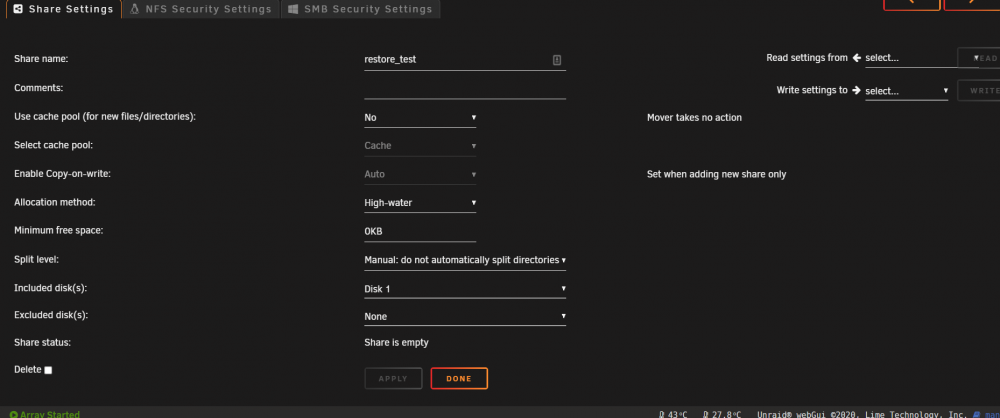Click 'Share is empty' status text
This screenshot has width=1000, height=418.
[x=396, y=343]
